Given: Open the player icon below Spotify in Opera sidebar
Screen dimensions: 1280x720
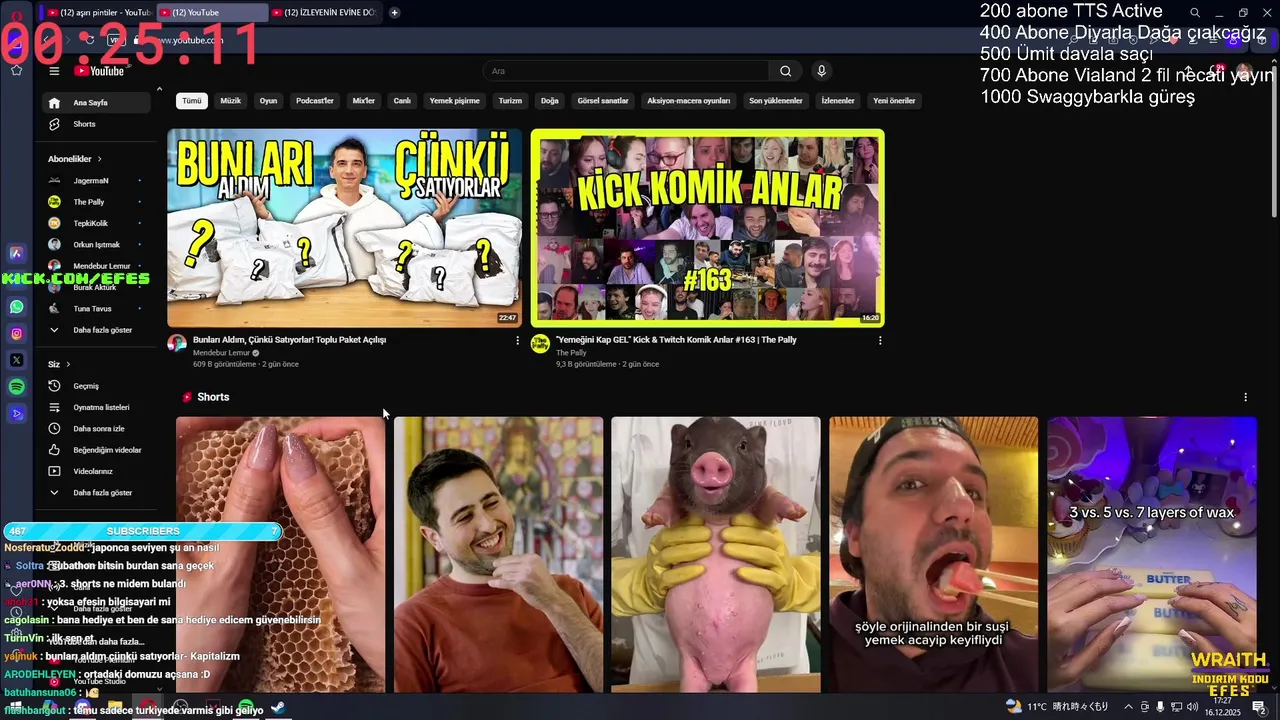Looking at the screenshot, I should [16, 413].
